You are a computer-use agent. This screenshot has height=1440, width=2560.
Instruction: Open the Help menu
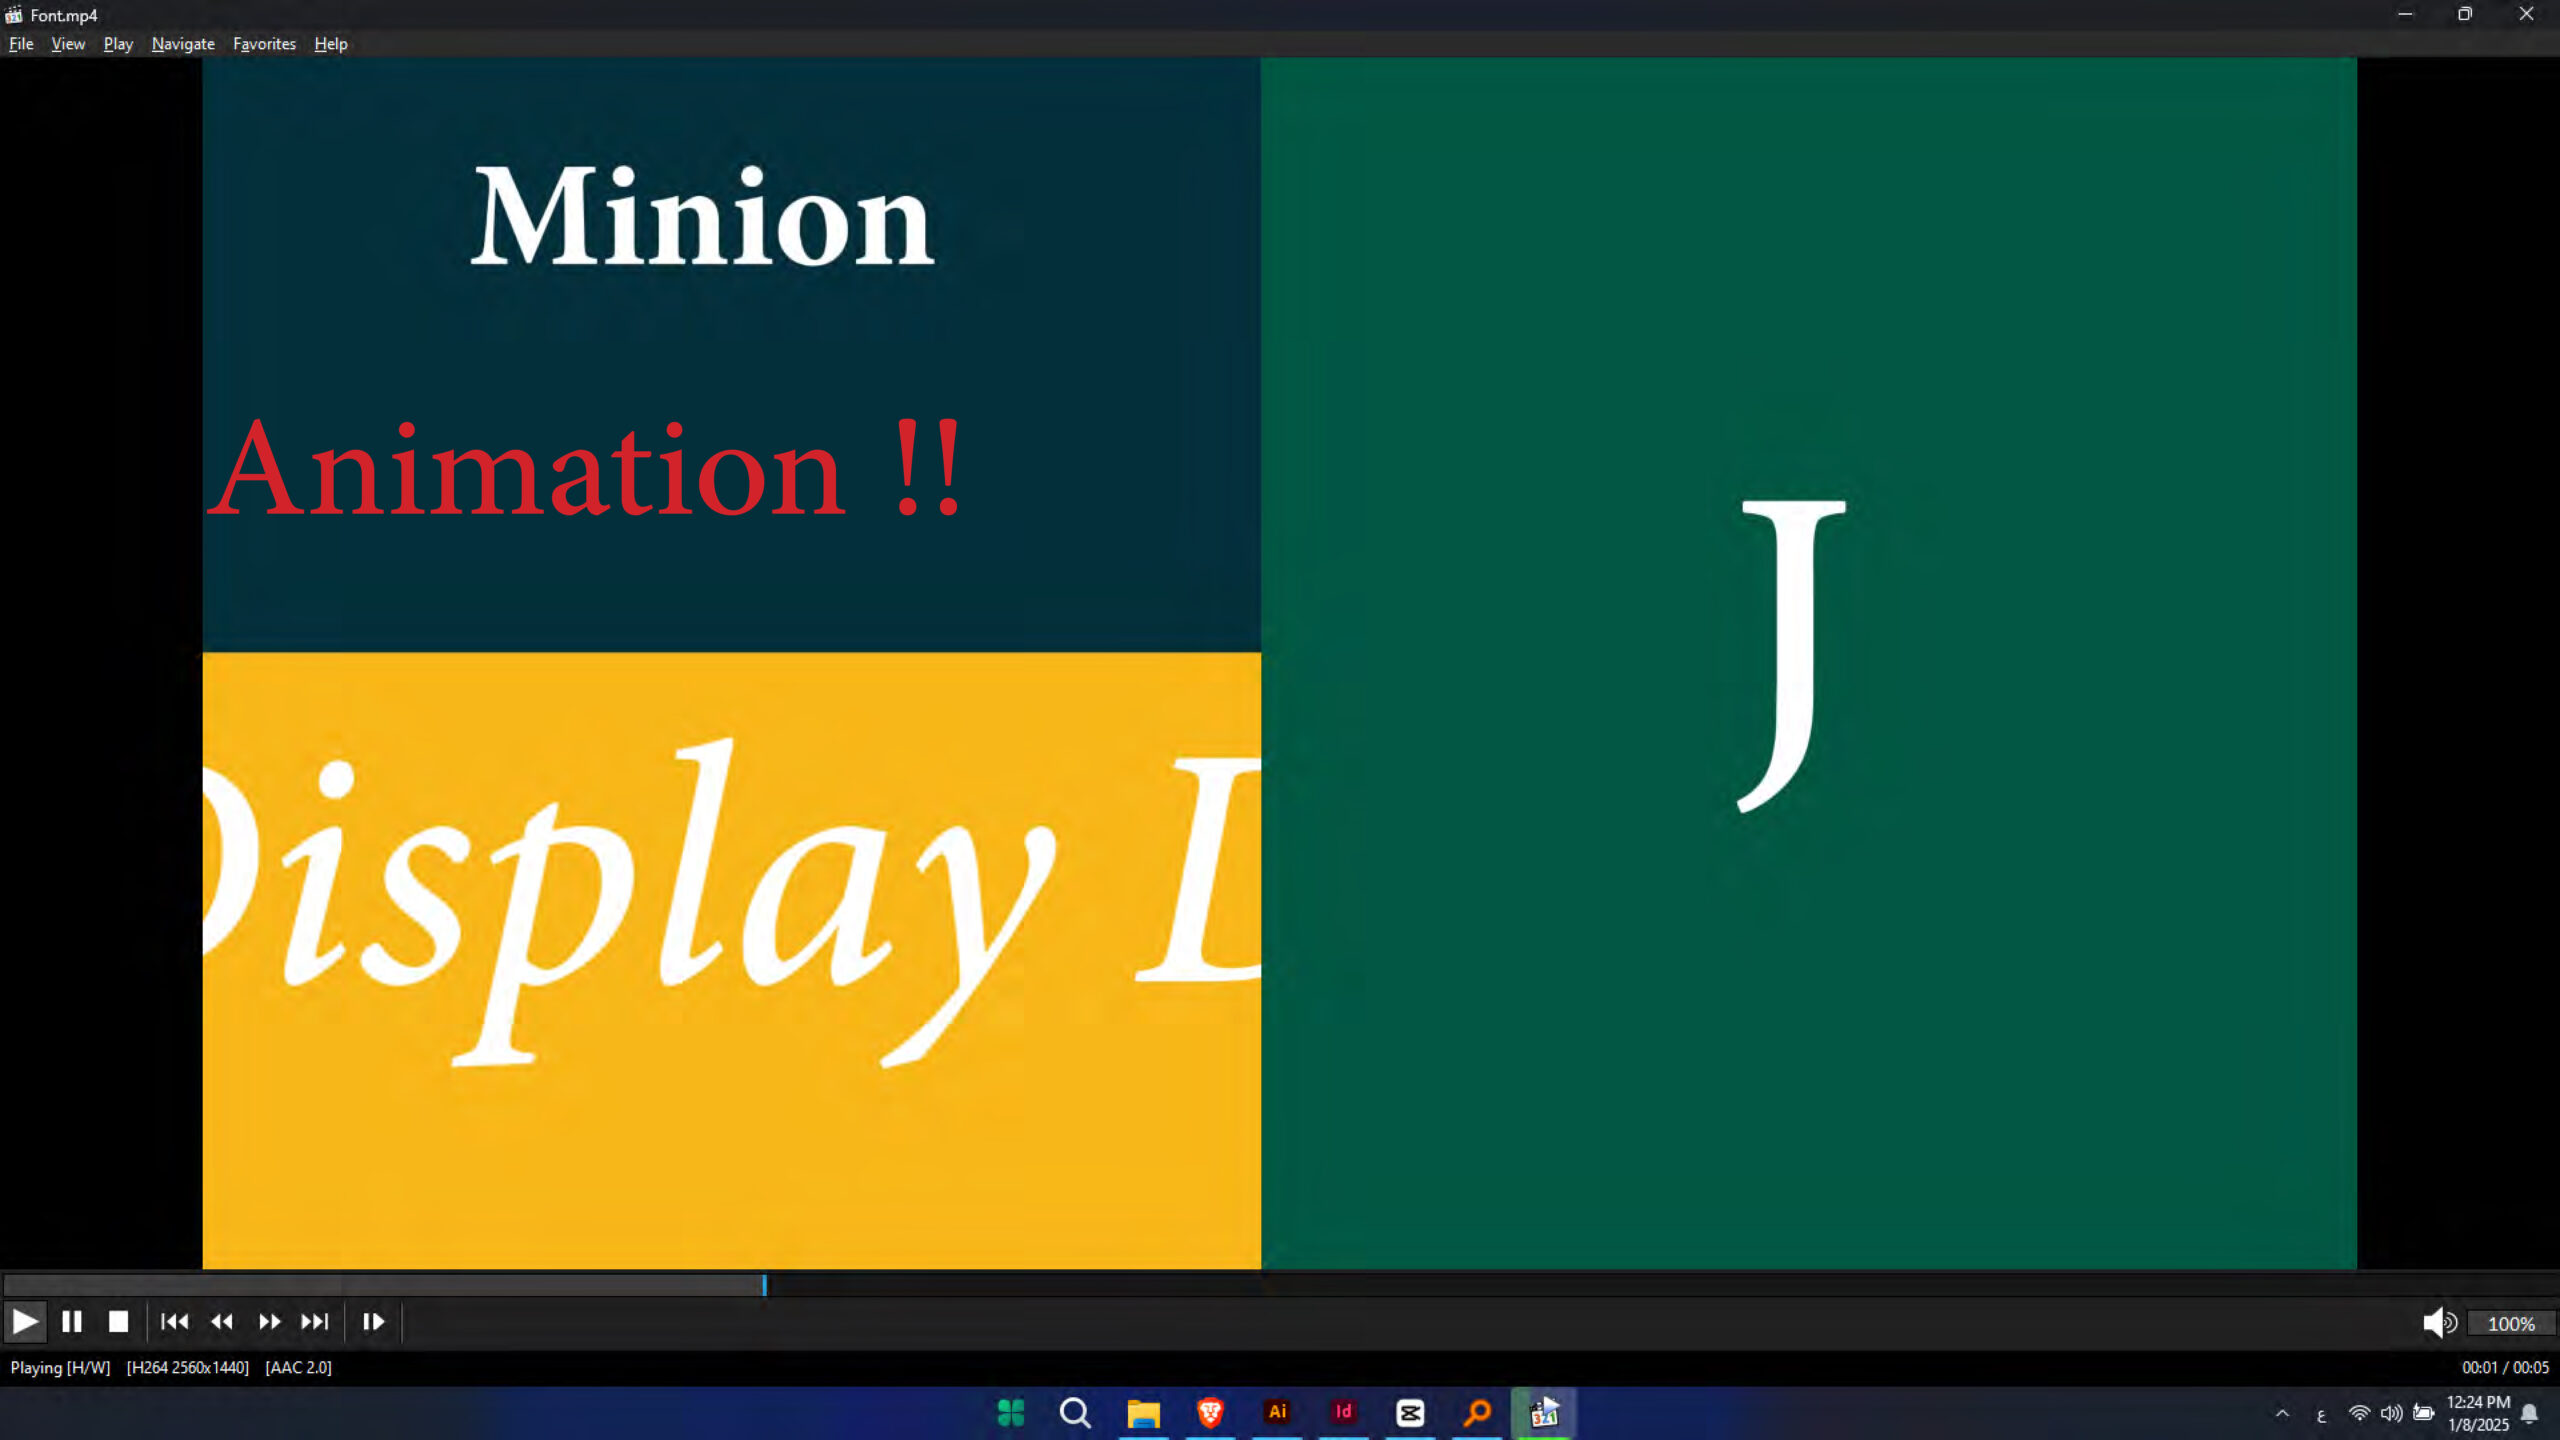pos(330,44)
